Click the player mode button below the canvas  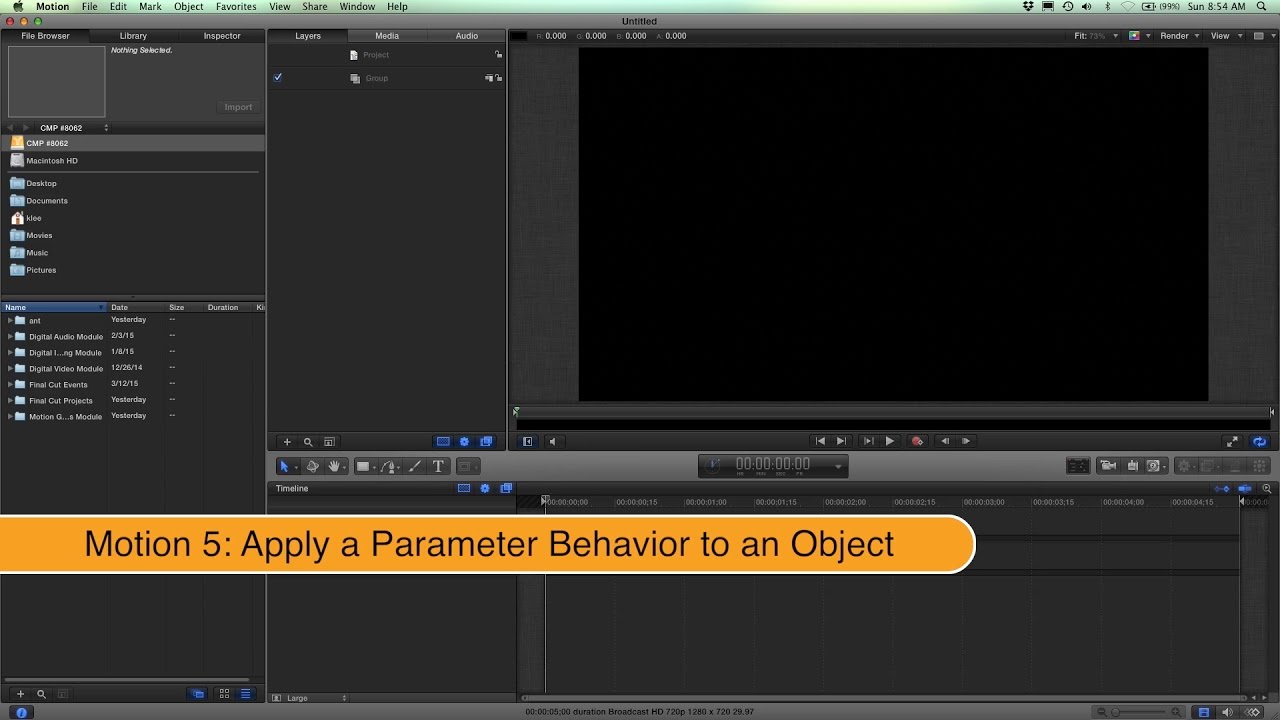tap(528, 441)
